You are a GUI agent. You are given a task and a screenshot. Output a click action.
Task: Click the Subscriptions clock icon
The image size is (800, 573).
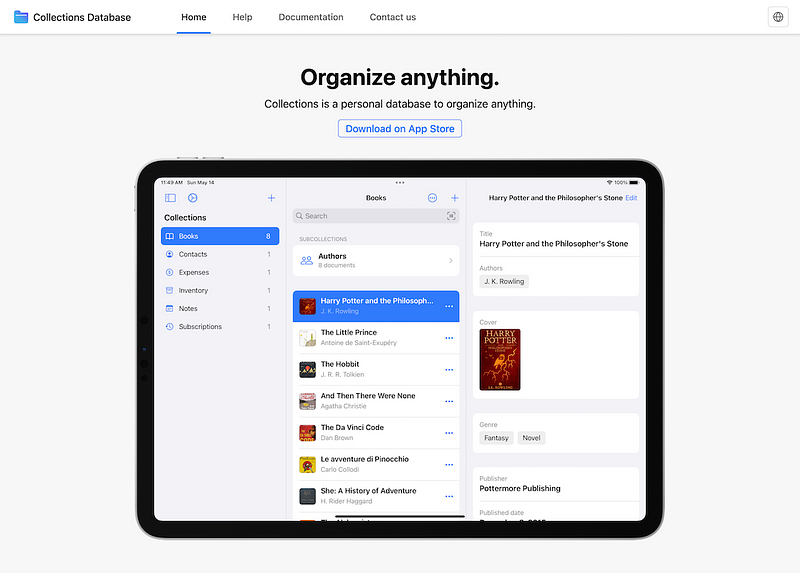(x=170, y=327)
